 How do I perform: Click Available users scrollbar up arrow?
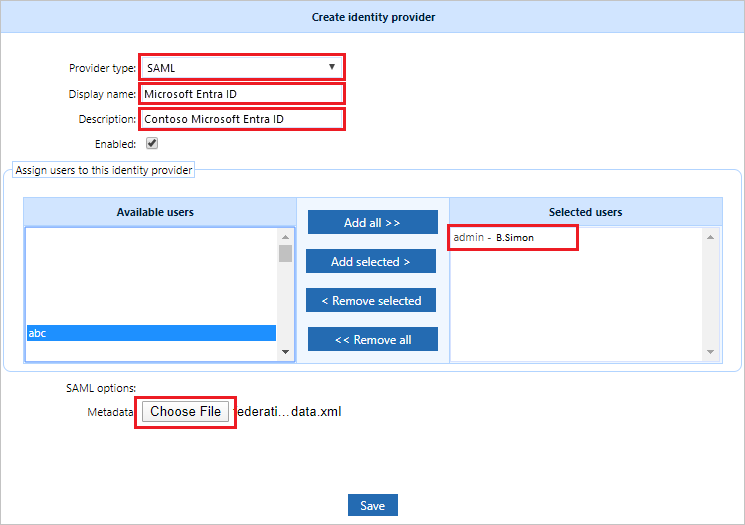click(x=286, y=237)
